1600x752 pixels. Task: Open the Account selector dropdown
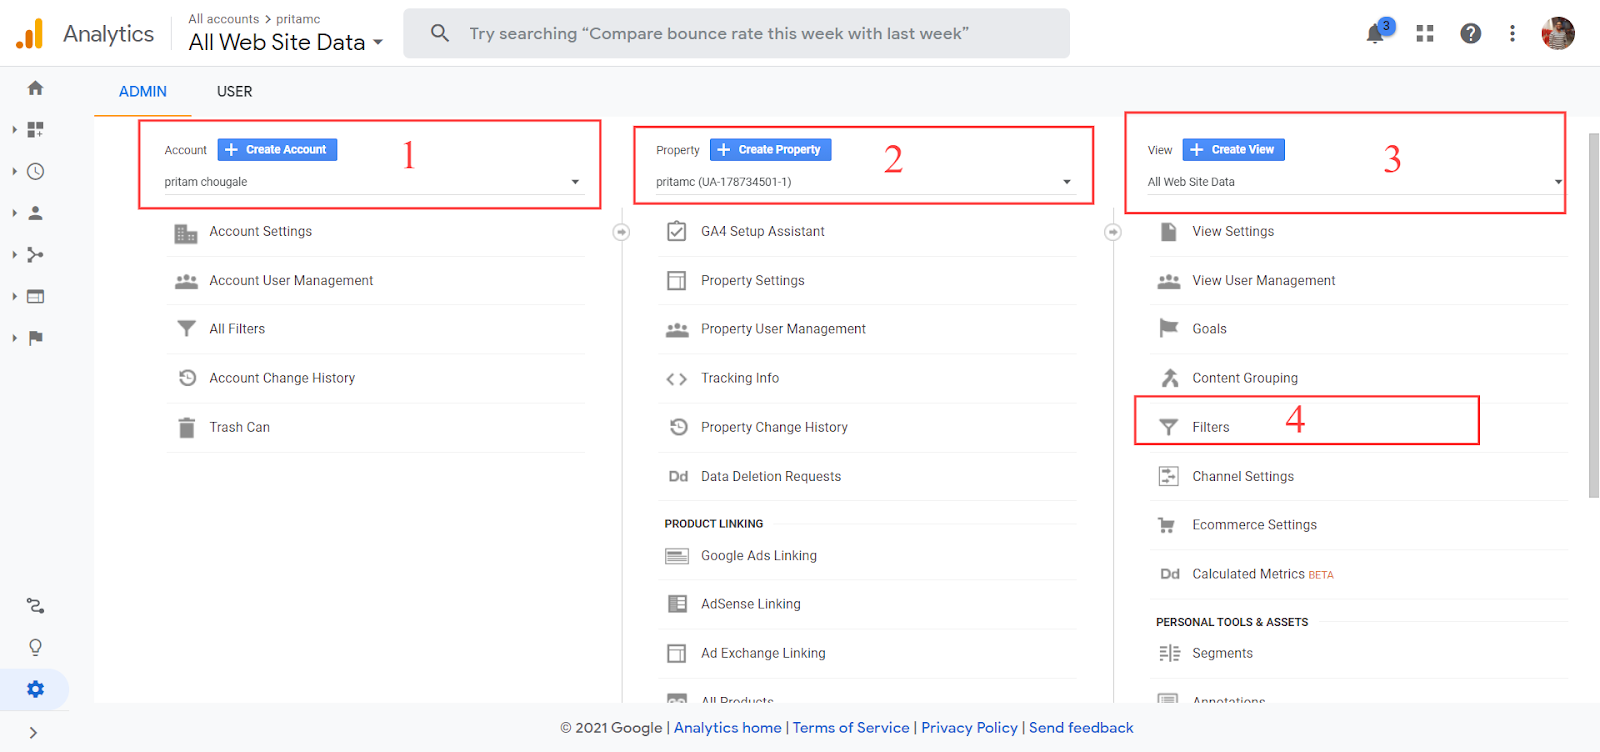[x=372, y=182]
